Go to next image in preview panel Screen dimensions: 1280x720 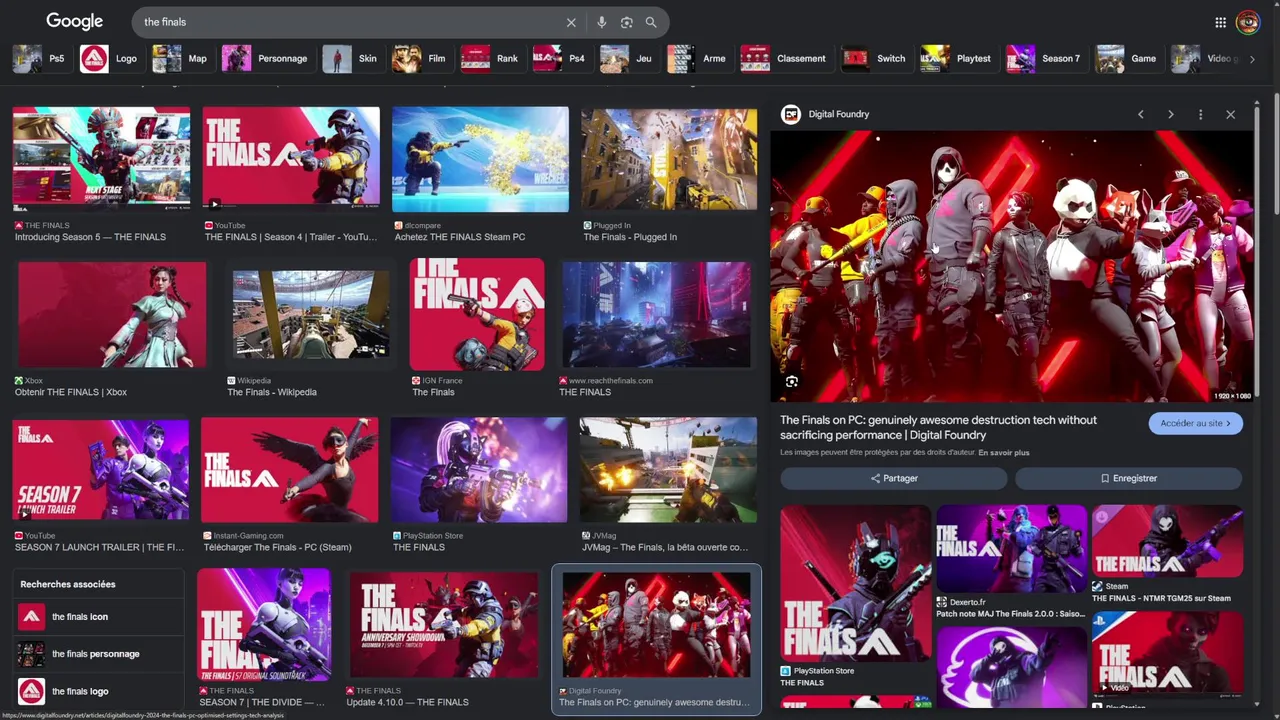(x=1170, y=114)
